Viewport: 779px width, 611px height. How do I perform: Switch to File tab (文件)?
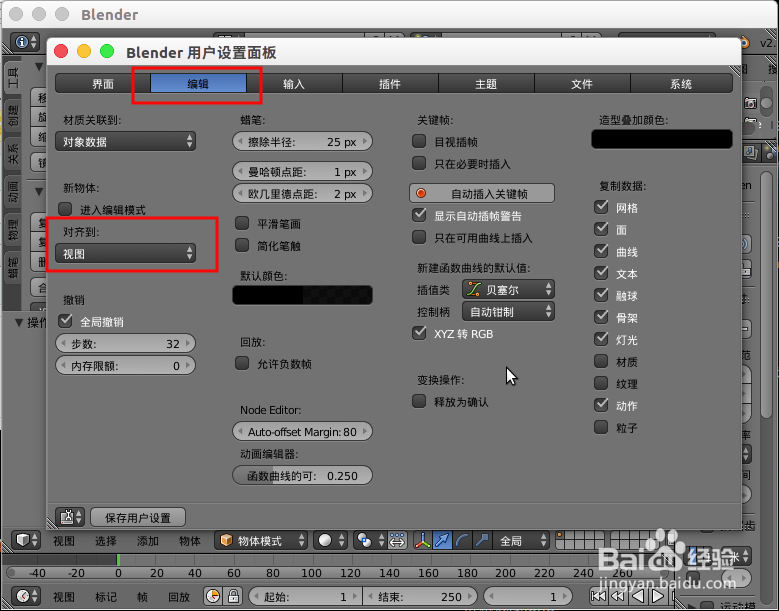pos(582,83)
